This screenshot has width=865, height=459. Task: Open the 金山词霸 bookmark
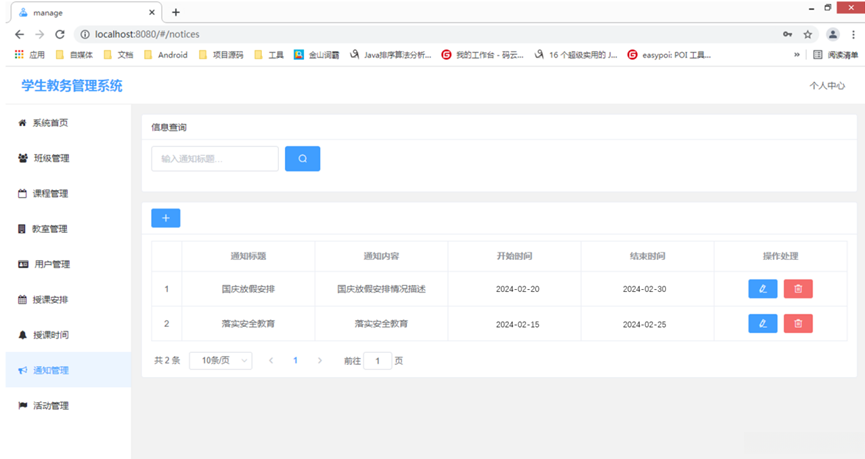pos(317,55)
